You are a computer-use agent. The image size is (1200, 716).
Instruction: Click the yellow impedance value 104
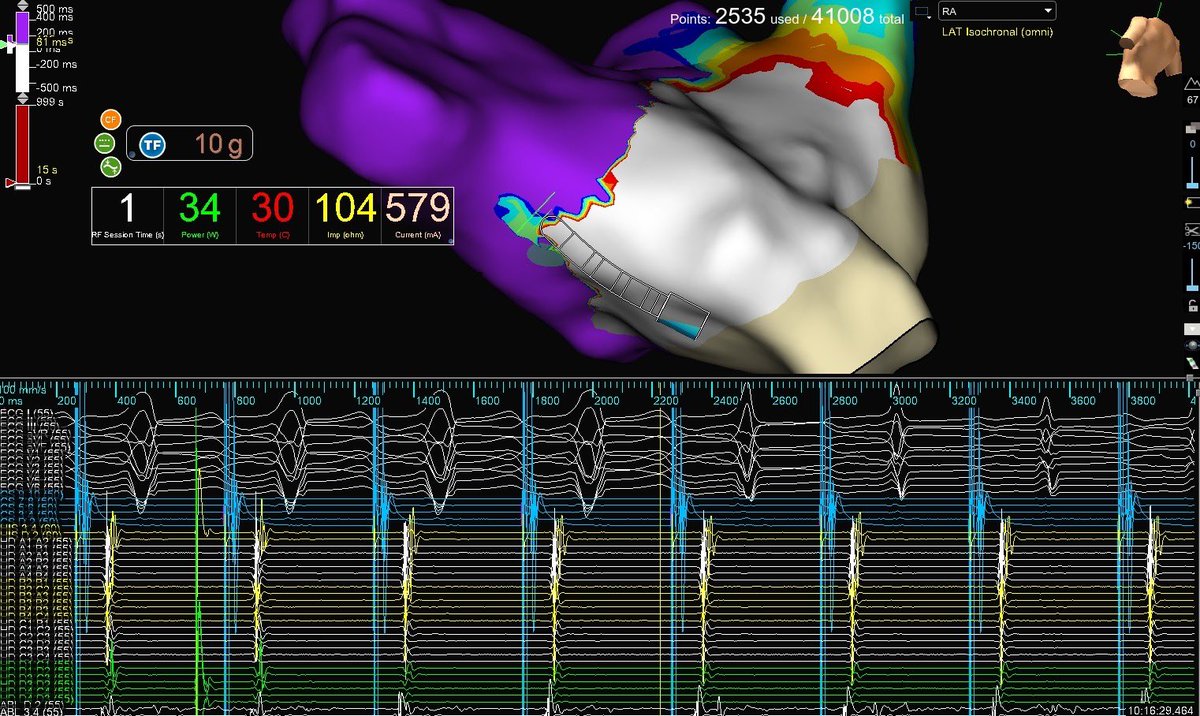click(x=345, y=207)
